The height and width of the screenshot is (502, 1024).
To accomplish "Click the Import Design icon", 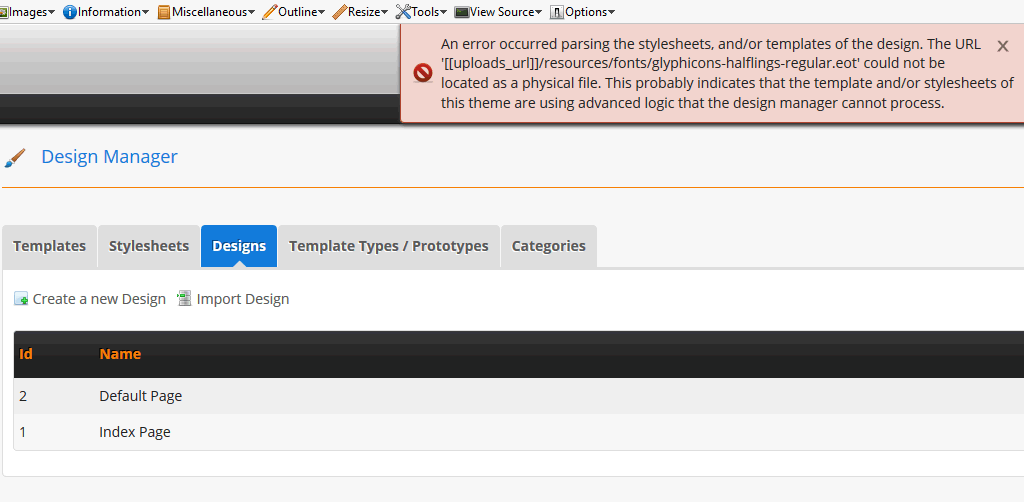I will pos(184,299).
